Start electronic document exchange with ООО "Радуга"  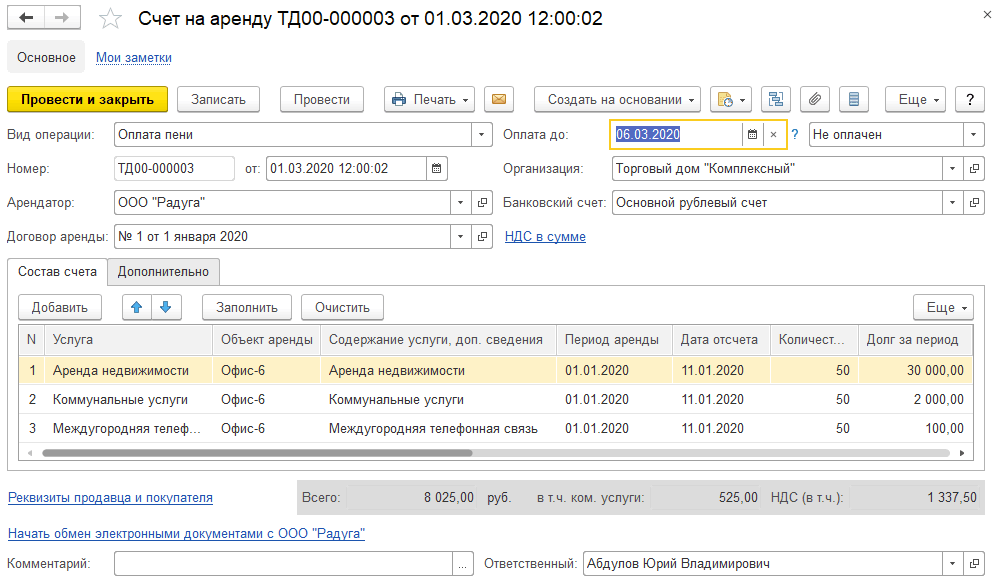point(186,534)
